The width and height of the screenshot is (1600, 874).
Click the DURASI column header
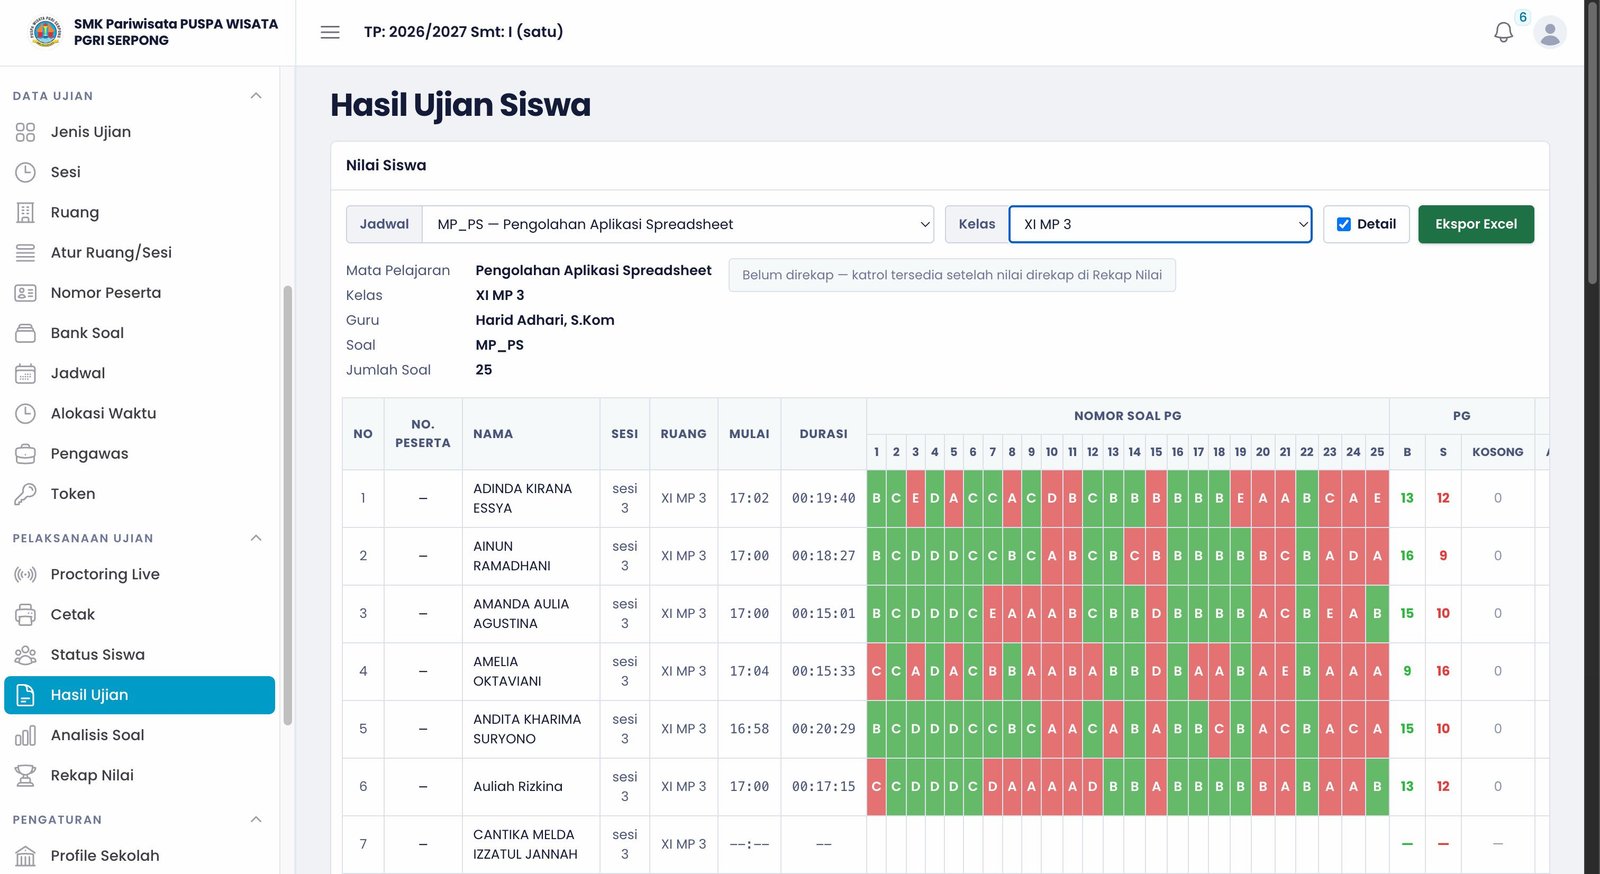click(x=823, y=434)
